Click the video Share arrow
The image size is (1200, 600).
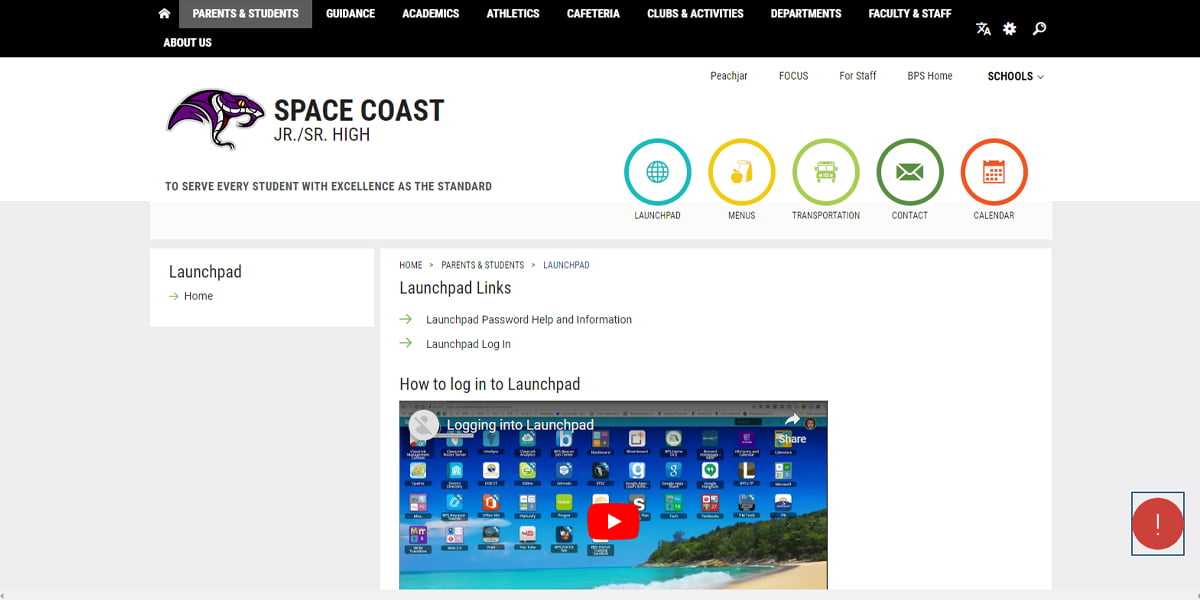tap(792, 427)
